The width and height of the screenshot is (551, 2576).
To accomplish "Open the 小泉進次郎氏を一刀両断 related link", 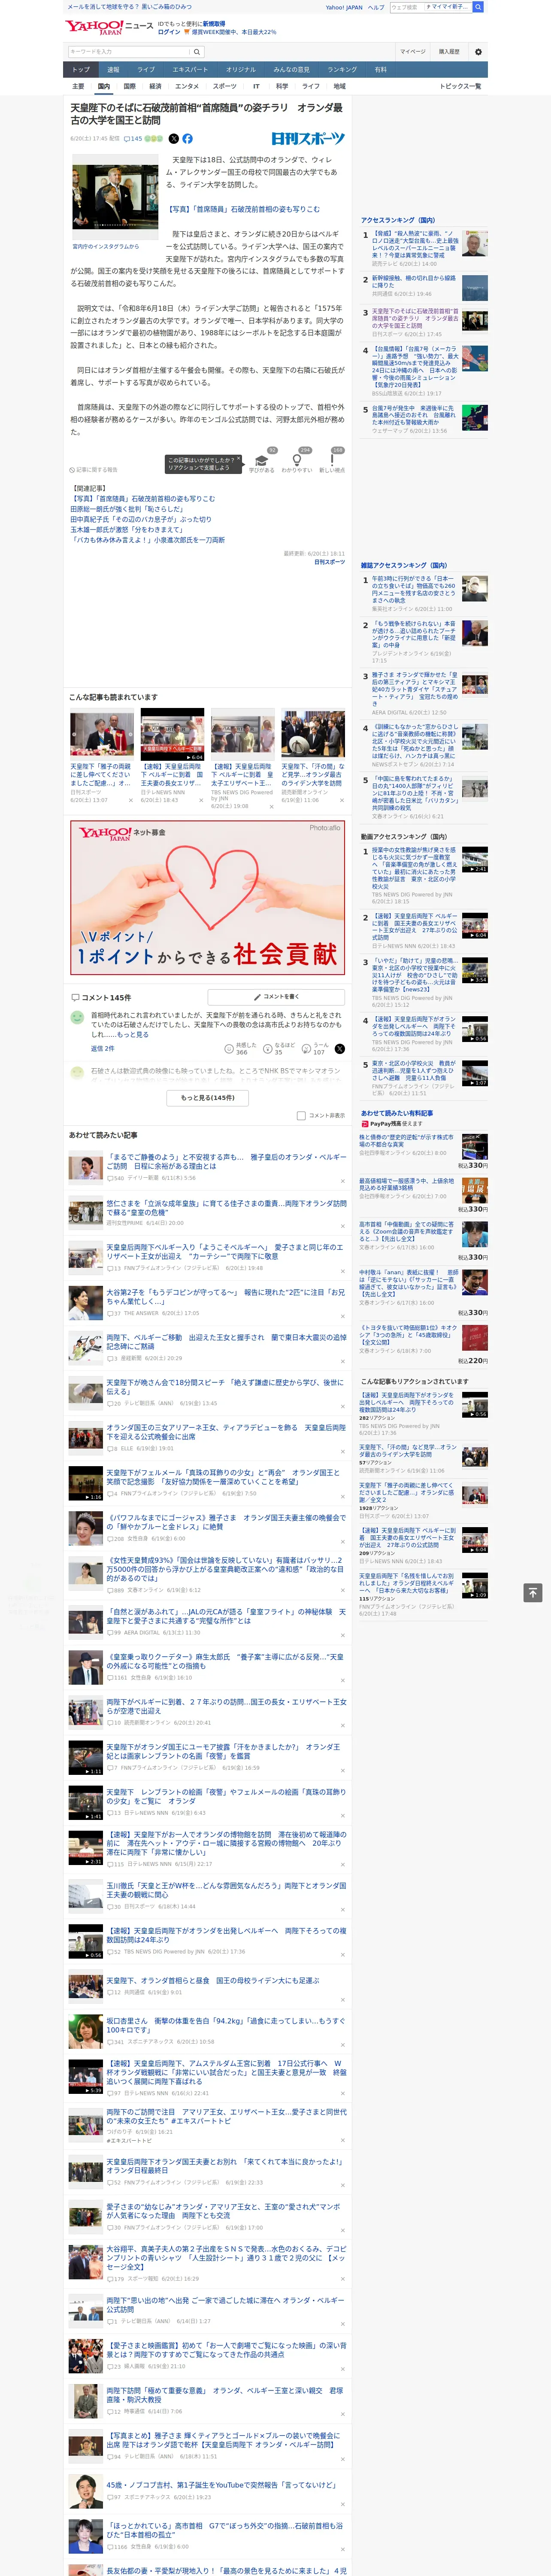I will [x=148, y=540].
